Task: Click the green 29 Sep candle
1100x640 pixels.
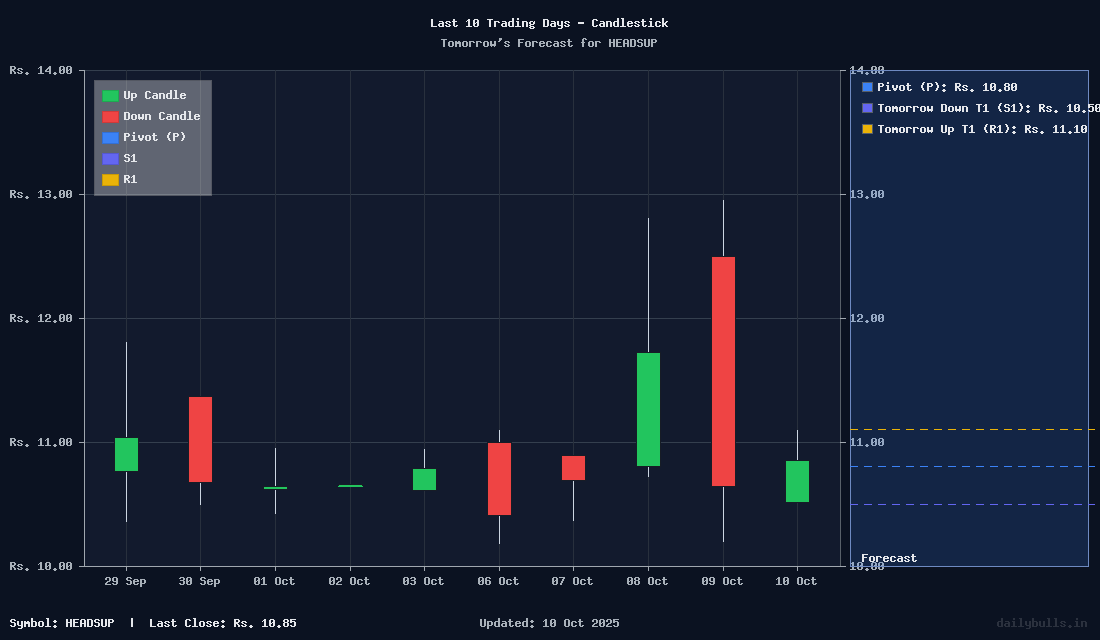Action: 126,454
